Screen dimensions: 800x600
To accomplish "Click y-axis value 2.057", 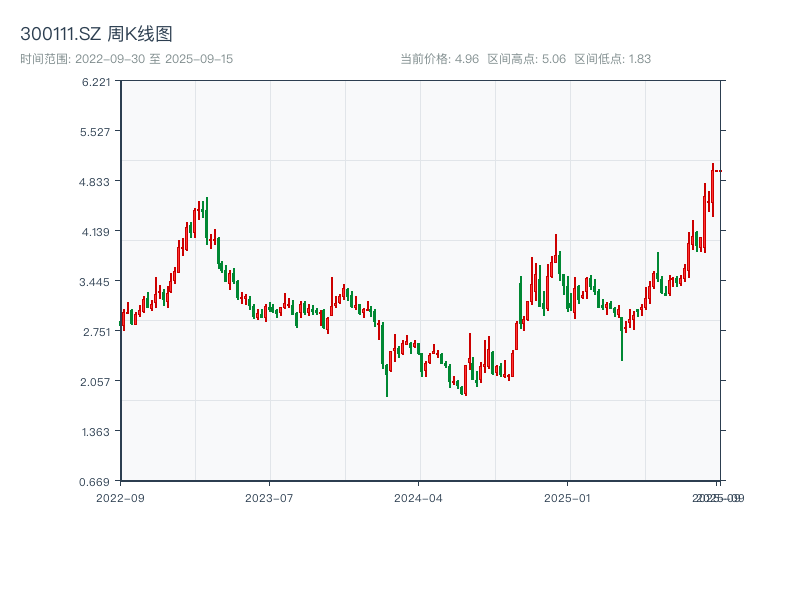I will tap(95, 382).
